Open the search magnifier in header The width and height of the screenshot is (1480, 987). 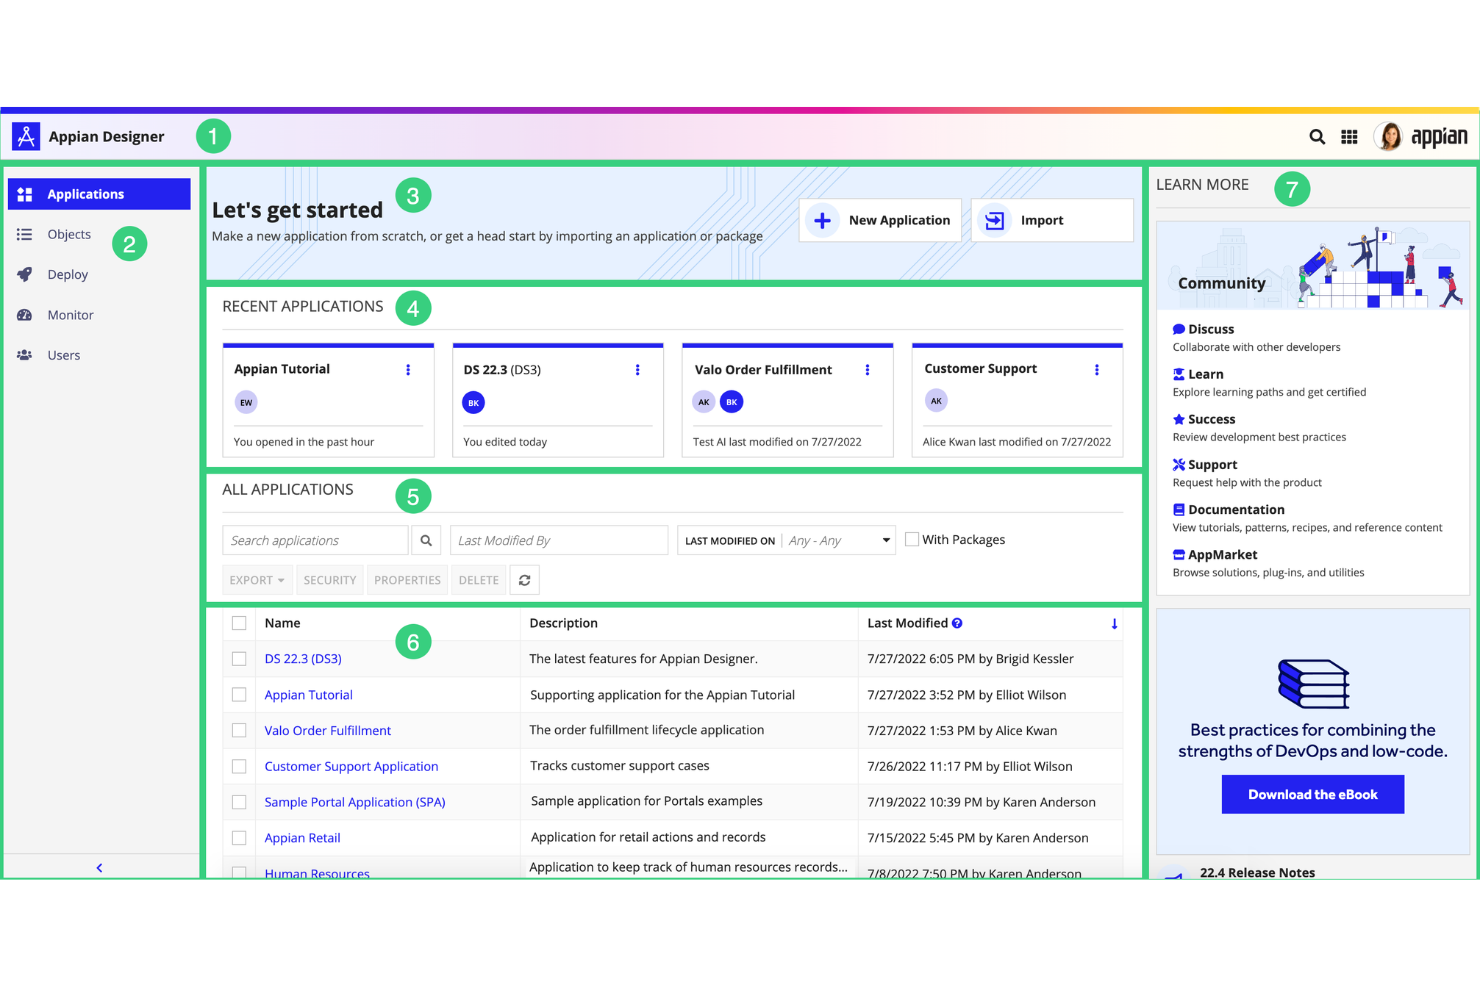tap(1317, 137)
